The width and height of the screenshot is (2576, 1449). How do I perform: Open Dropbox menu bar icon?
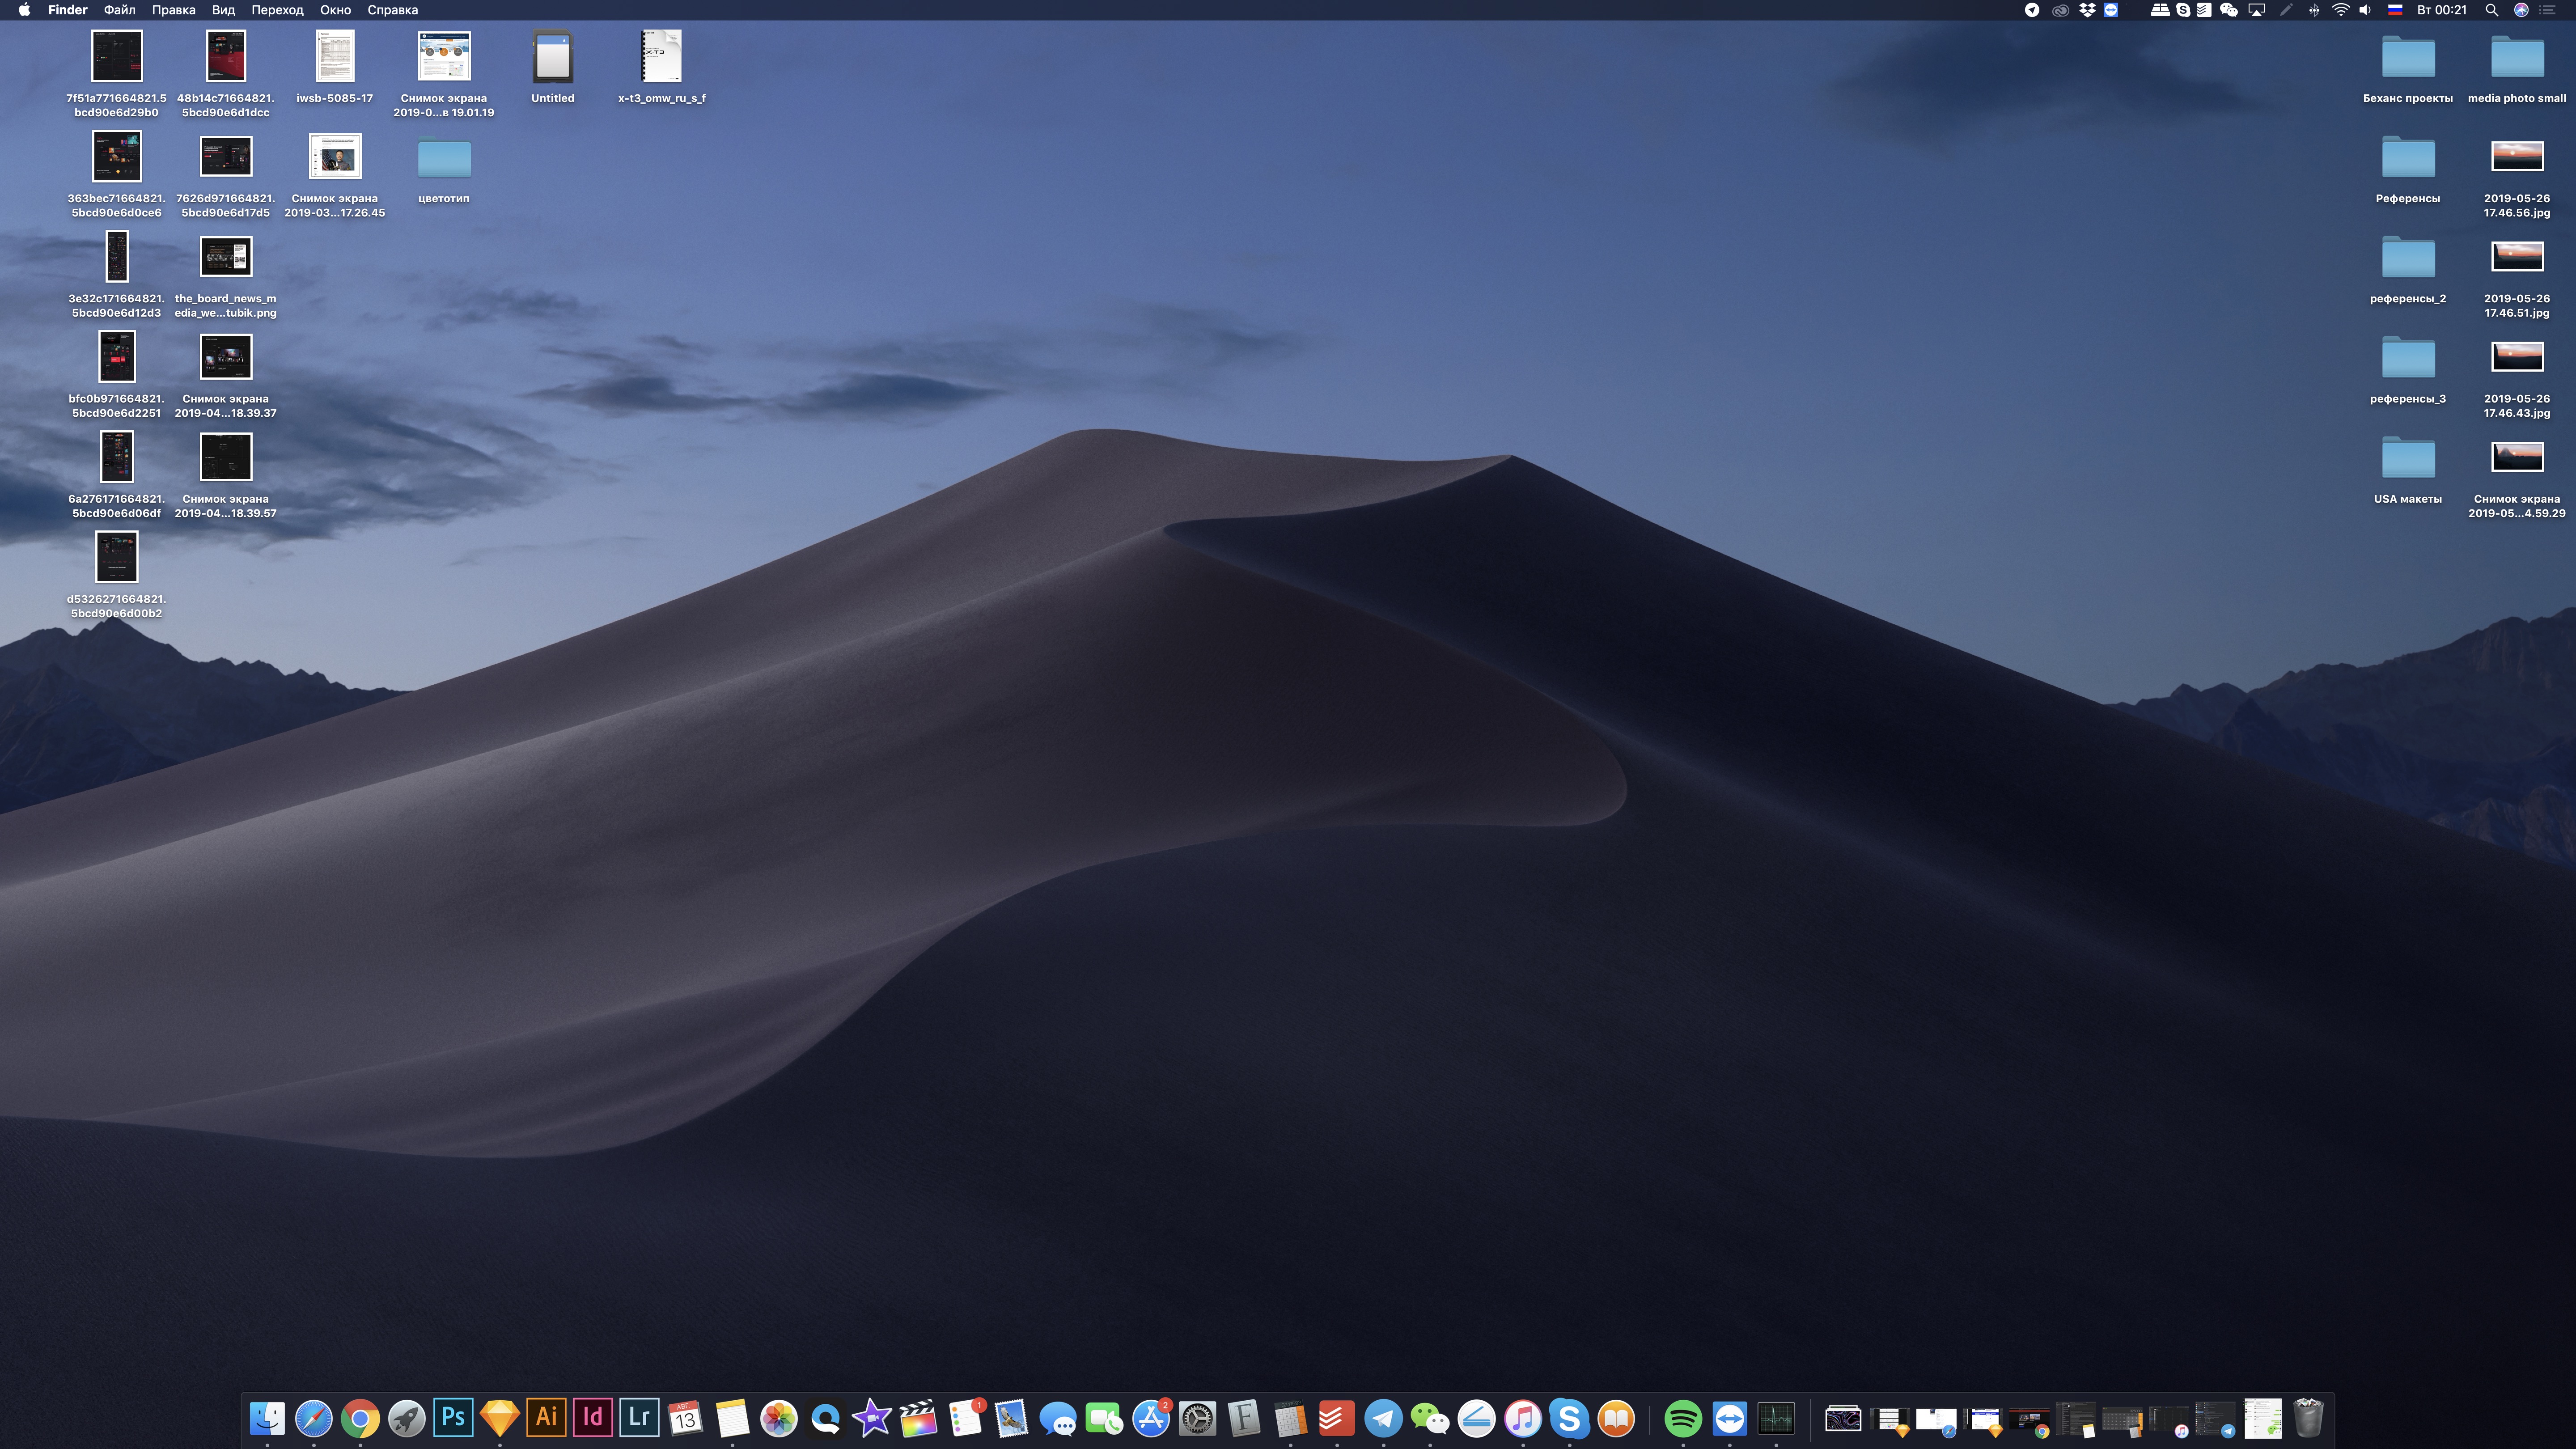(x=2087, y=10)
